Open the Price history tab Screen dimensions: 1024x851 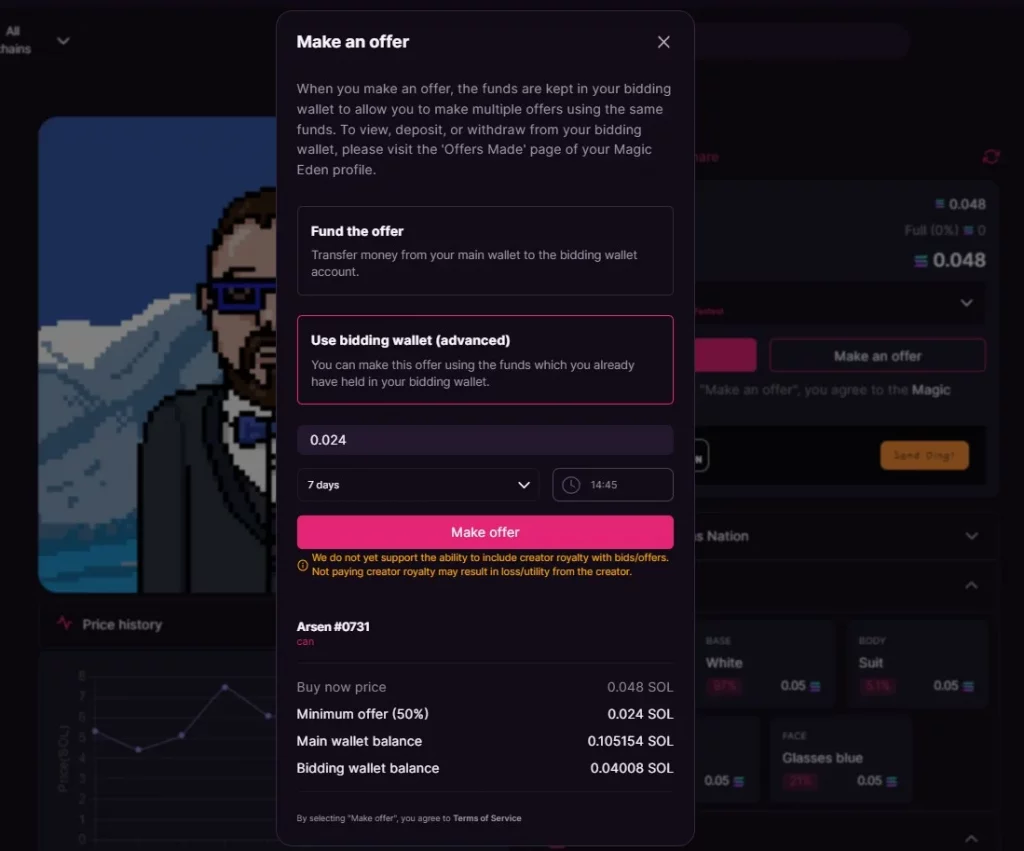tap(121, 624)
